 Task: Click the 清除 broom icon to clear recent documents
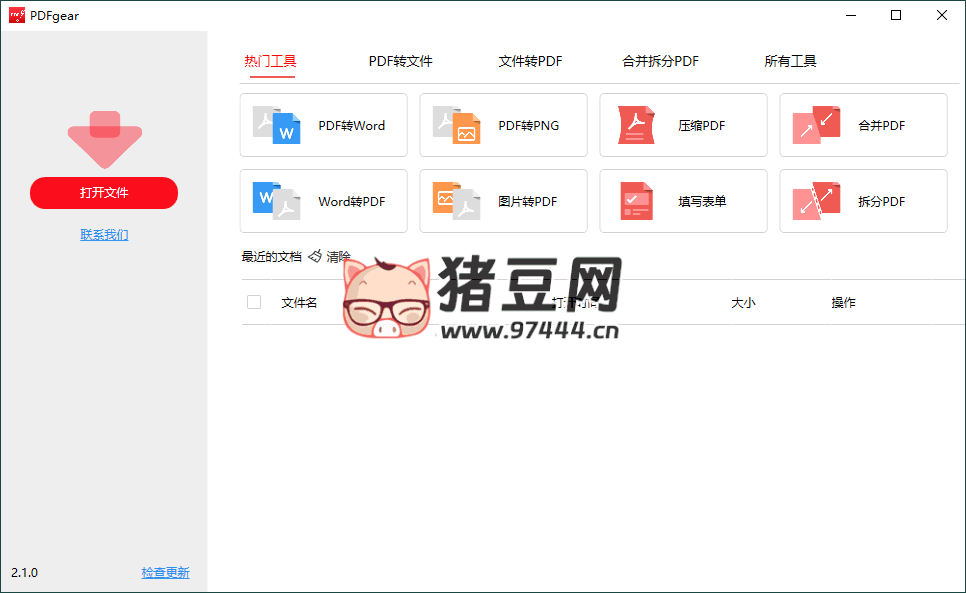click(313, 256)
